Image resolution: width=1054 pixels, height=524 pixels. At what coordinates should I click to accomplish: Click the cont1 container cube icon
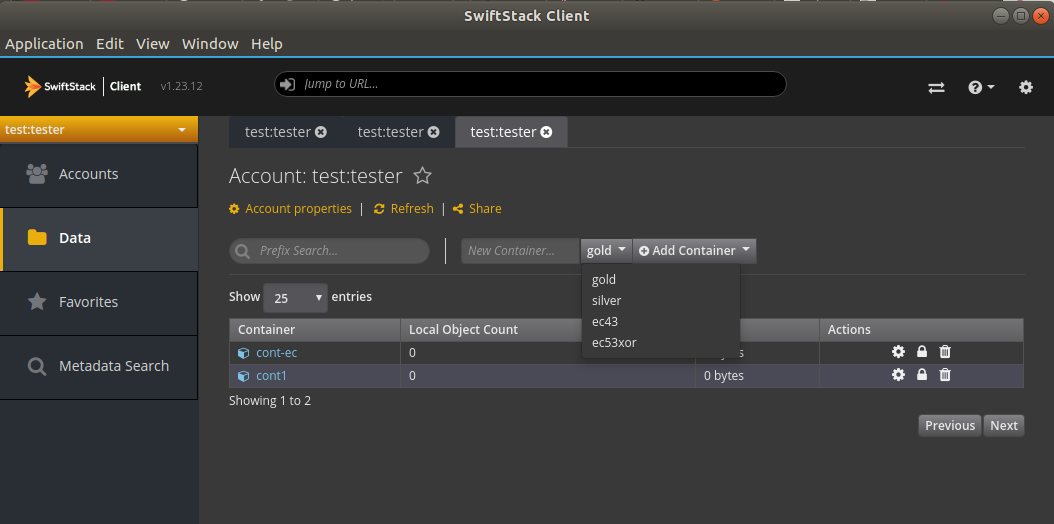pos(243,376)
